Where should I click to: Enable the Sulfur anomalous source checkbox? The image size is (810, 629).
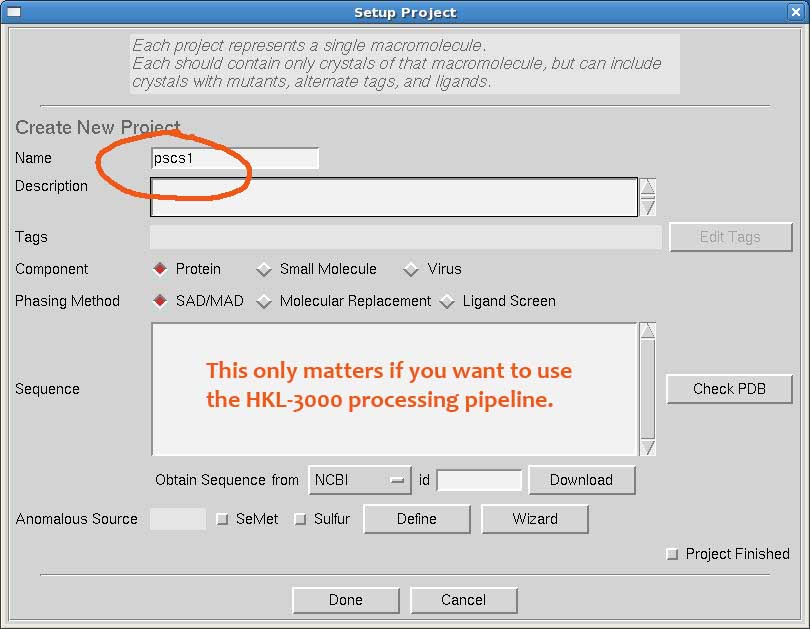point(300,519)
